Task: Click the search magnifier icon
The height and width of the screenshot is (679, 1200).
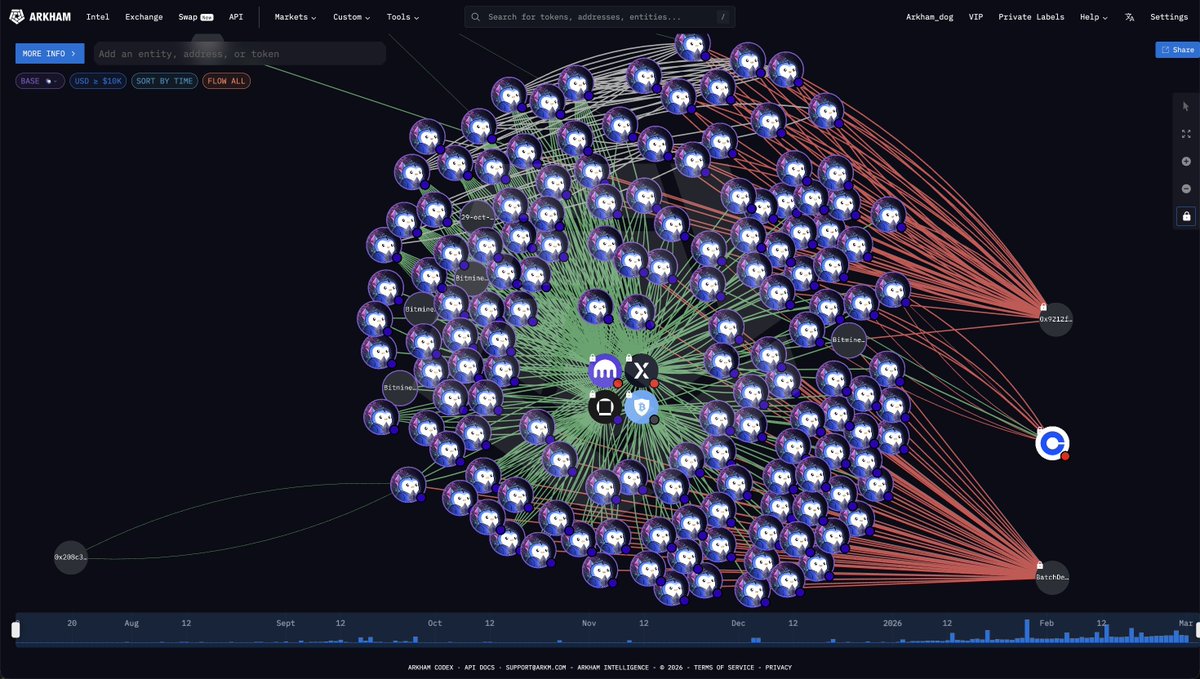Action: point(476,17)
